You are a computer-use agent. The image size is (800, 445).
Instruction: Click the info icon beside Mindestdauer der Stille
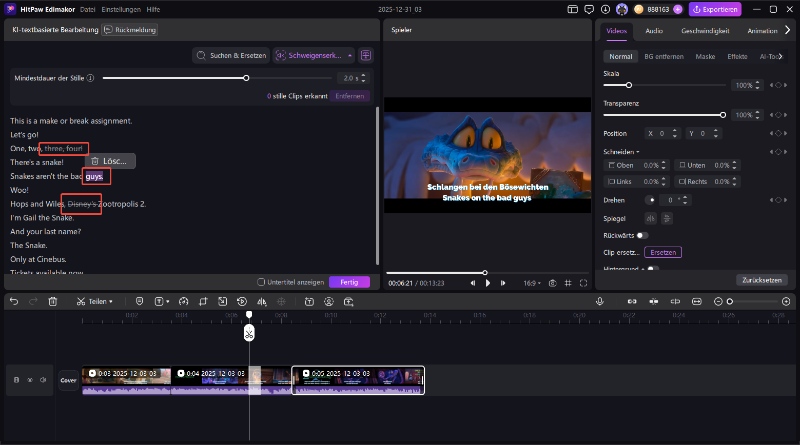(x=91, y=77)
